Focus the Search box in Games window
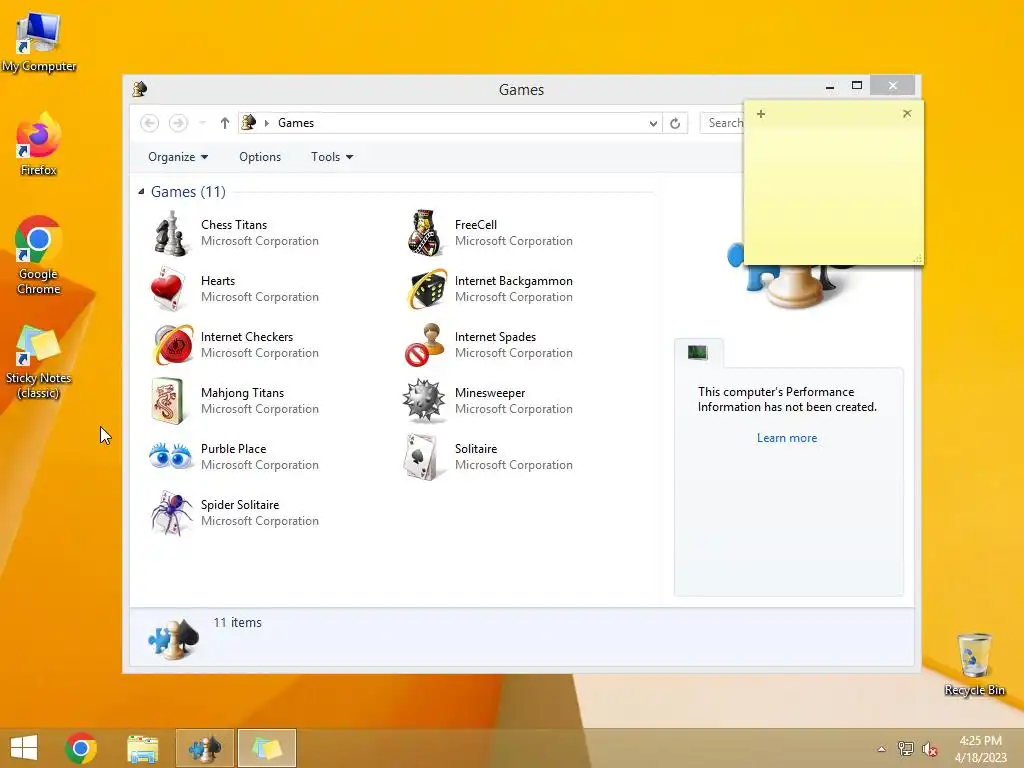This screenshot has height=768, width=1024. 722,123
